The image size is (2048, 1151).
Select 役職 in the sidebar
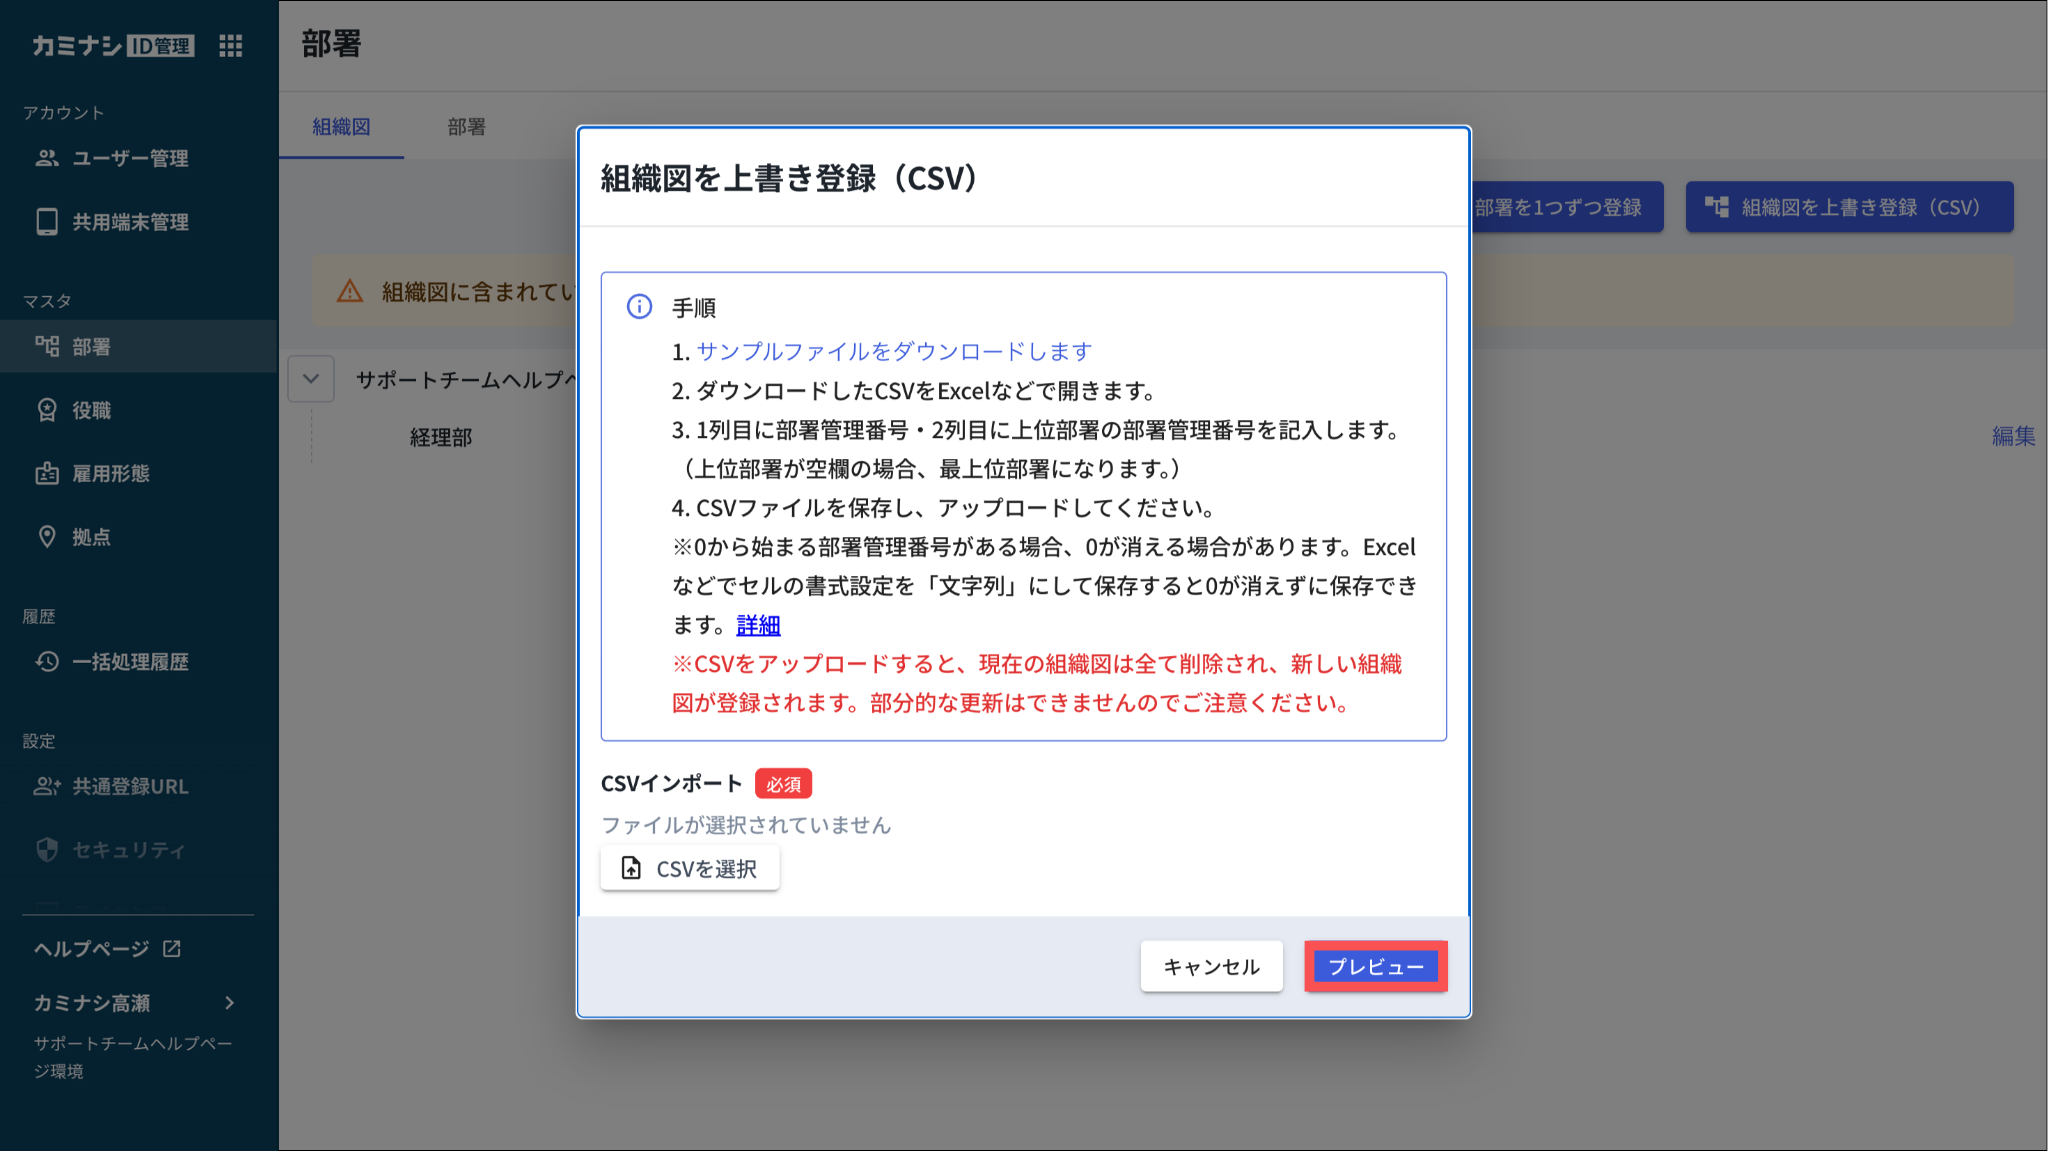point(91,410)
